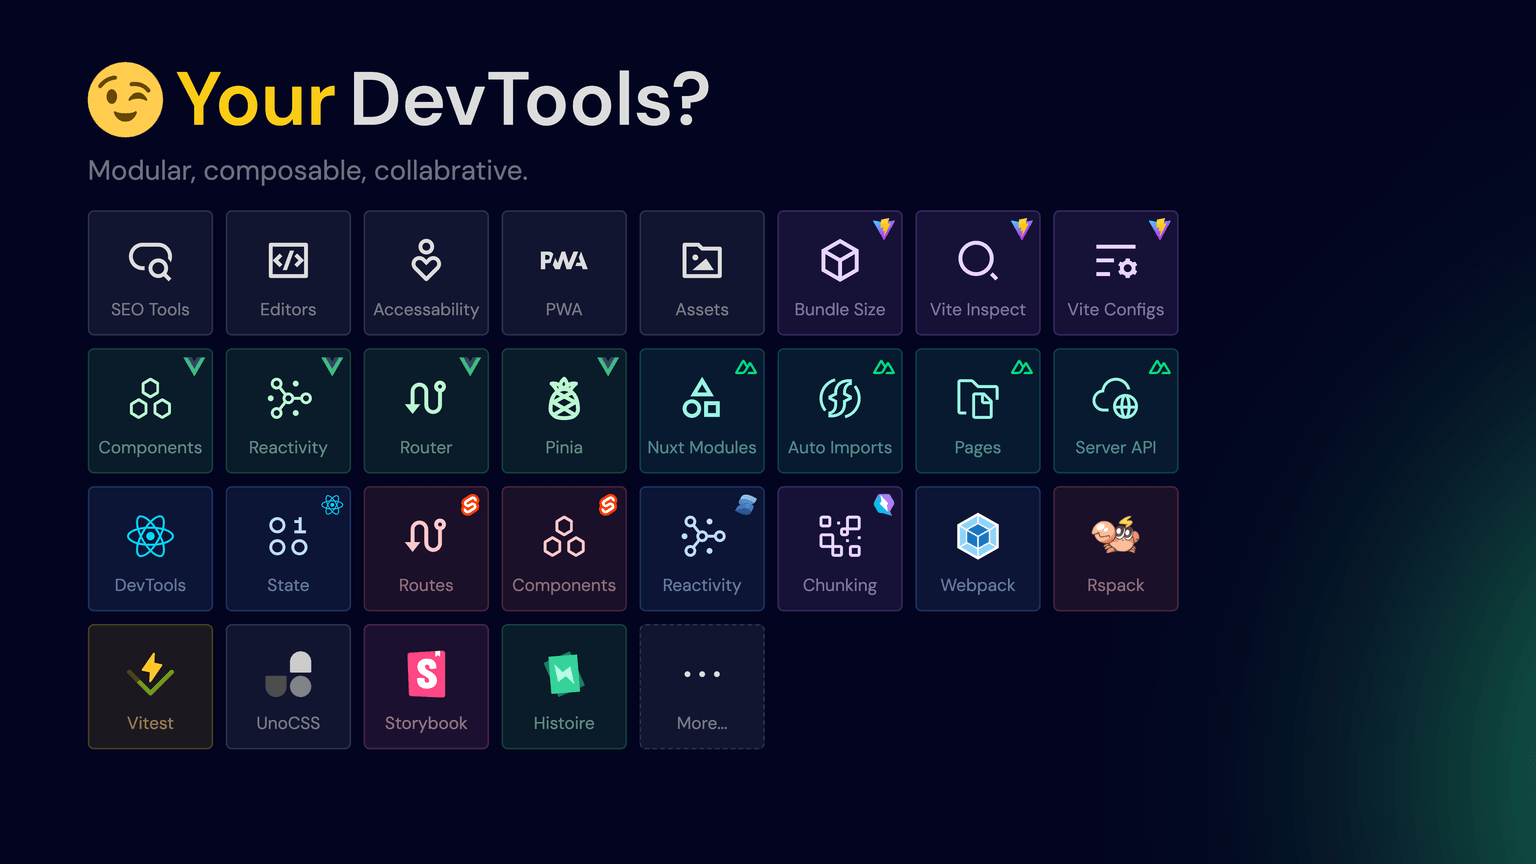
Task: Select the Server API tile
Action: click(1115, 410)
